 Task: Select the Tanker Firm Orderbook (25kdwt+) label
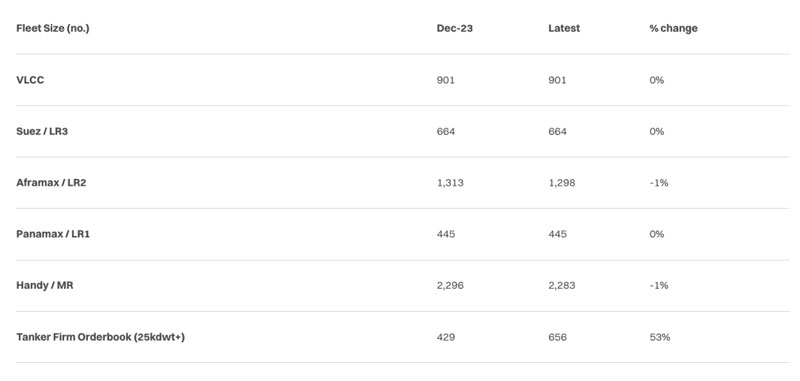pyautogui.click(x=101, y=337)
